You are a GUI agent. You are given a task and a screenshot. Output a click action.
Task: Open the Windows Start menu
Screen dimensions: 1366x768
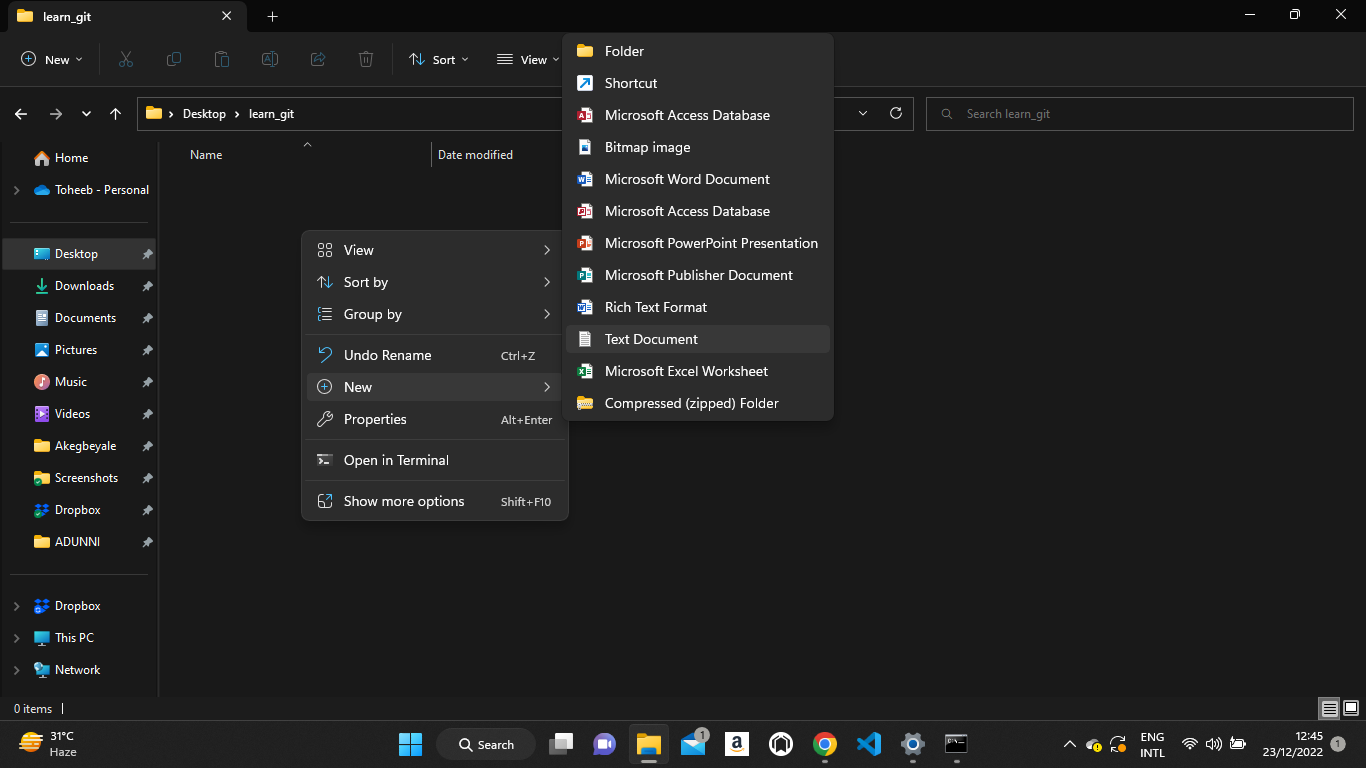pyautogui.click(x=410, y=744)
